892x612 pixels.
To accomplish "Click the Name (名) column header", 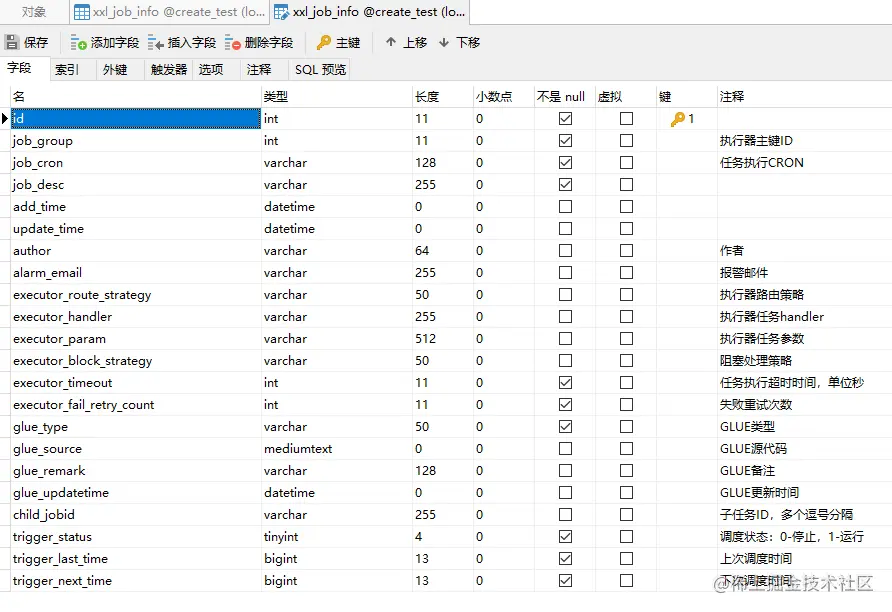I will [136, 97].
